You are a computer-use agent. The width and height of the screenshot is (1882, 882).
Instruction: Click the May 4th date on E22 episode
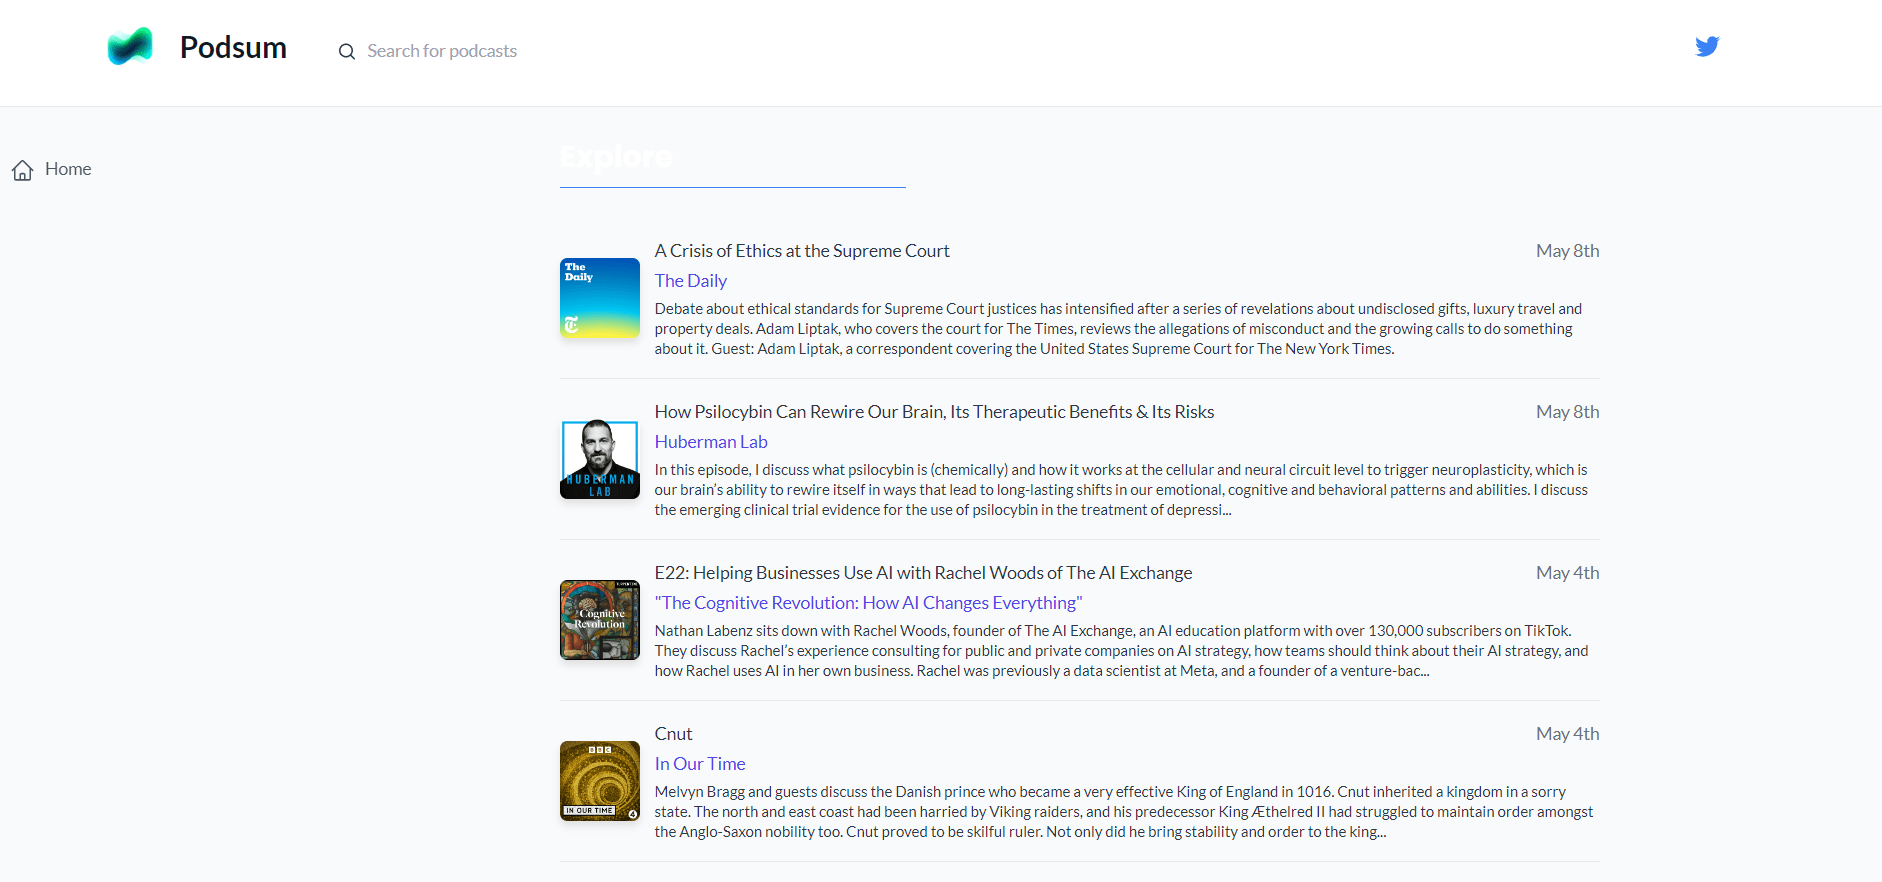[1567, 573]
